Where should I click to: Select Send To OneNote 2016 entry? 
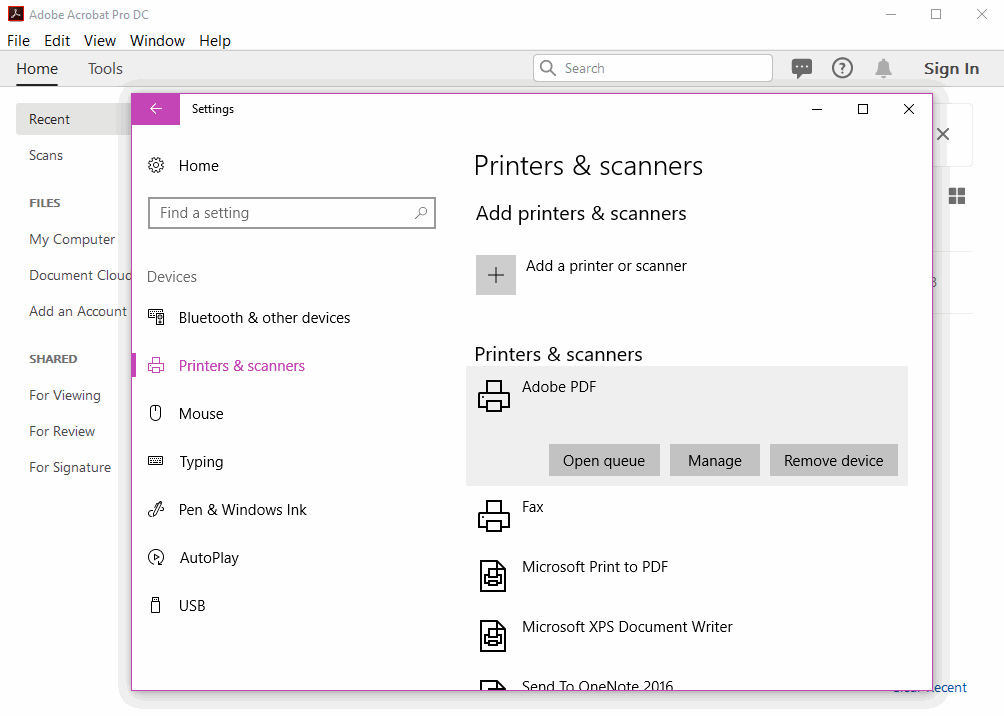[597, 685]
